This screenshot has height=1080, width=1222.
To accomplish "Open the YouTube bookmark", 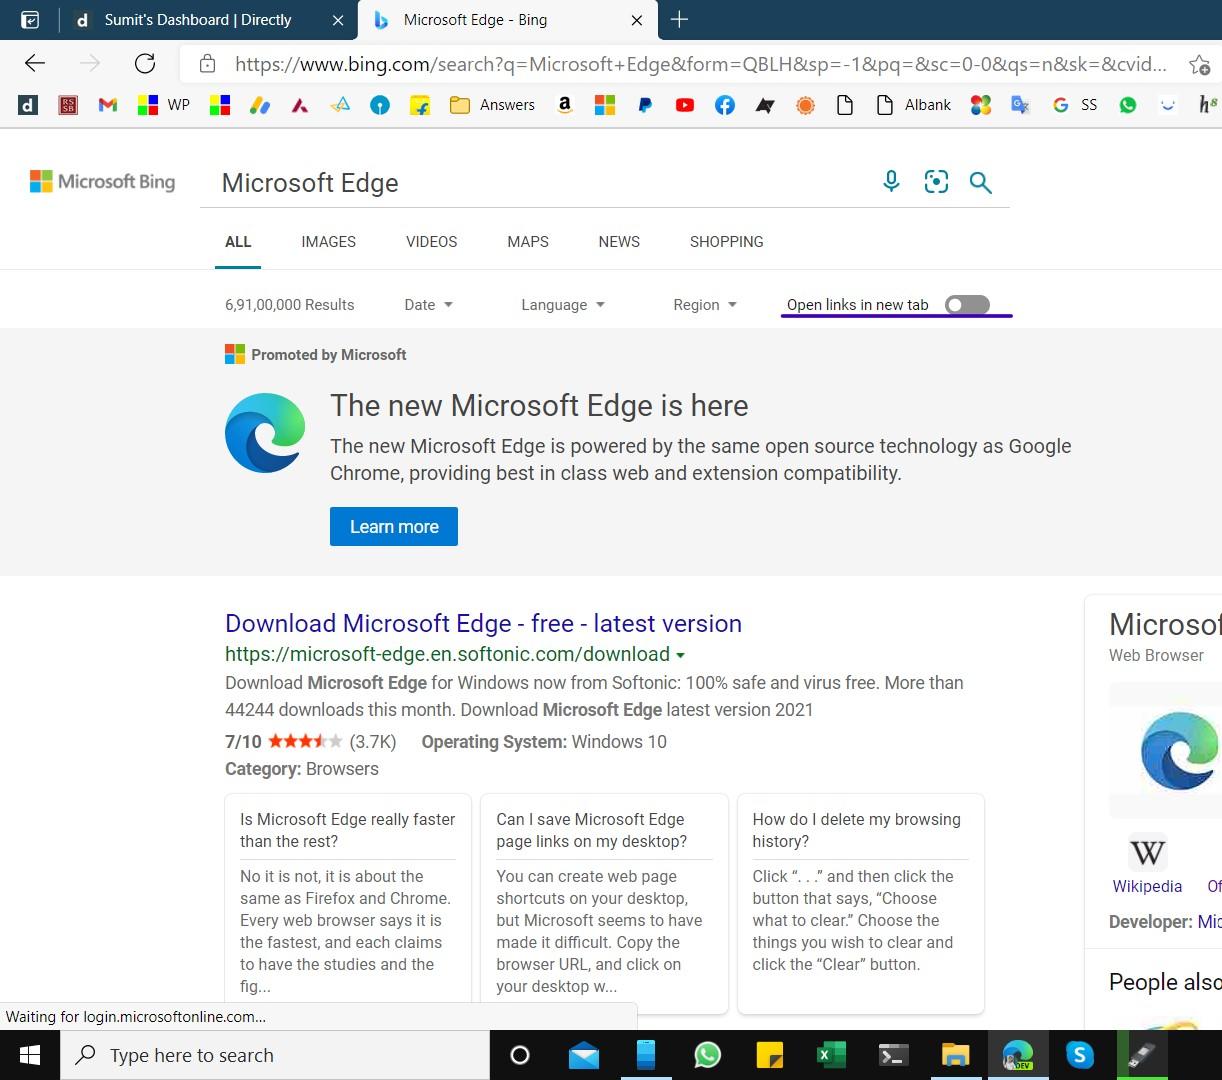I will (685, 104).
